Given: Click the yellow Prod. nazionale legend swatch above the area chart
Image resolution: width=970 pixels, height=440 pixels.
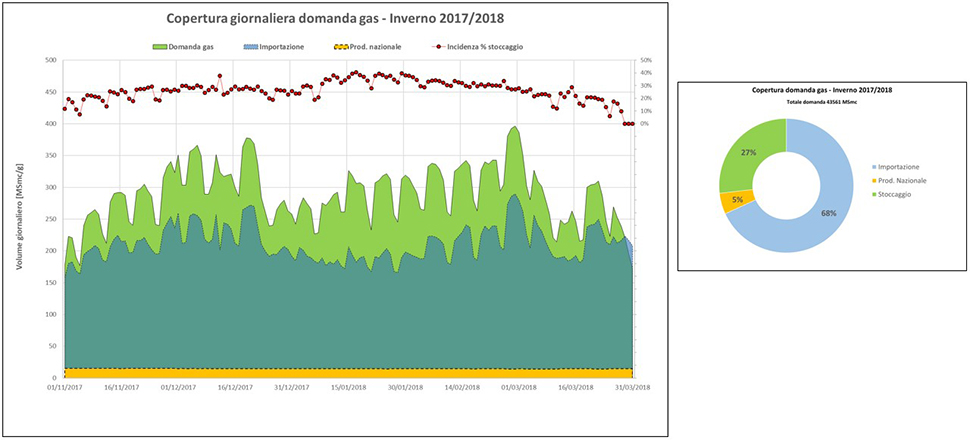Looking at the screenshot, I should (x=341, y=46).
